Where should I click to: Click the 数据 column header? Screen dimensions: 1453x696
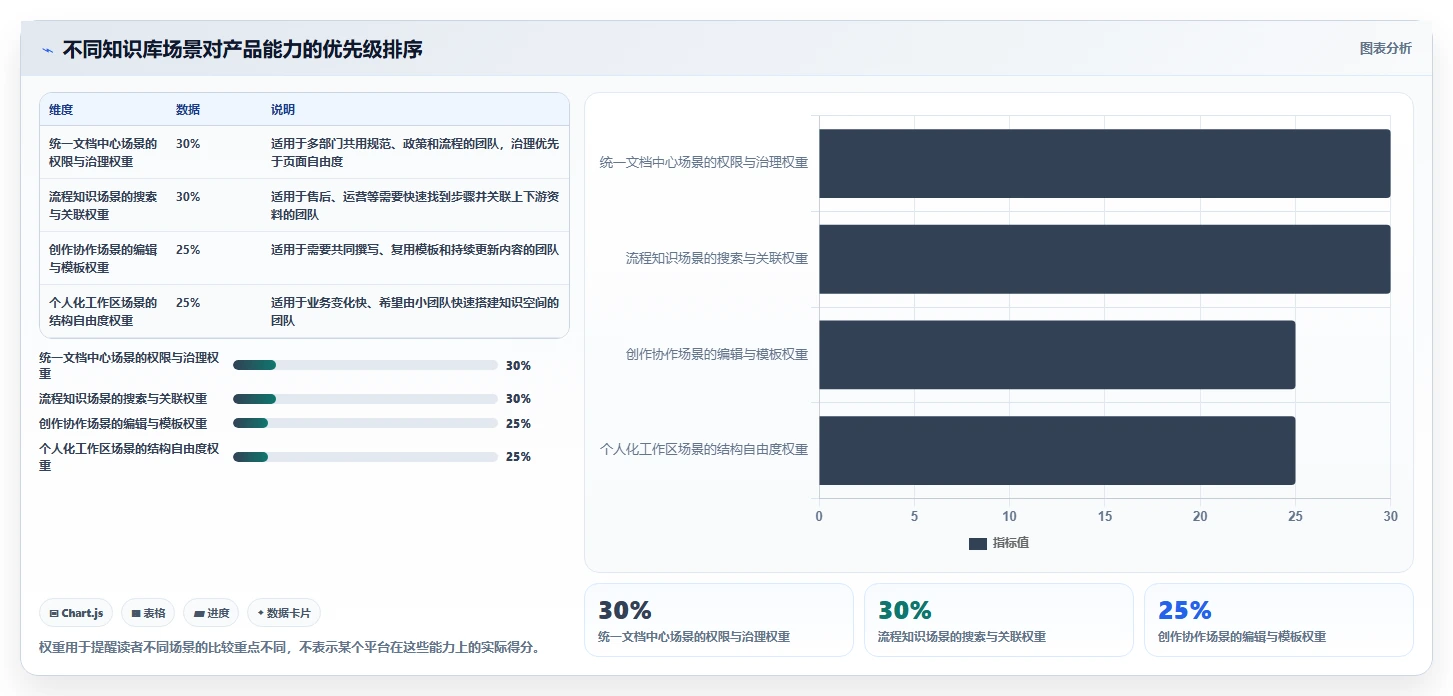(188, 109)
